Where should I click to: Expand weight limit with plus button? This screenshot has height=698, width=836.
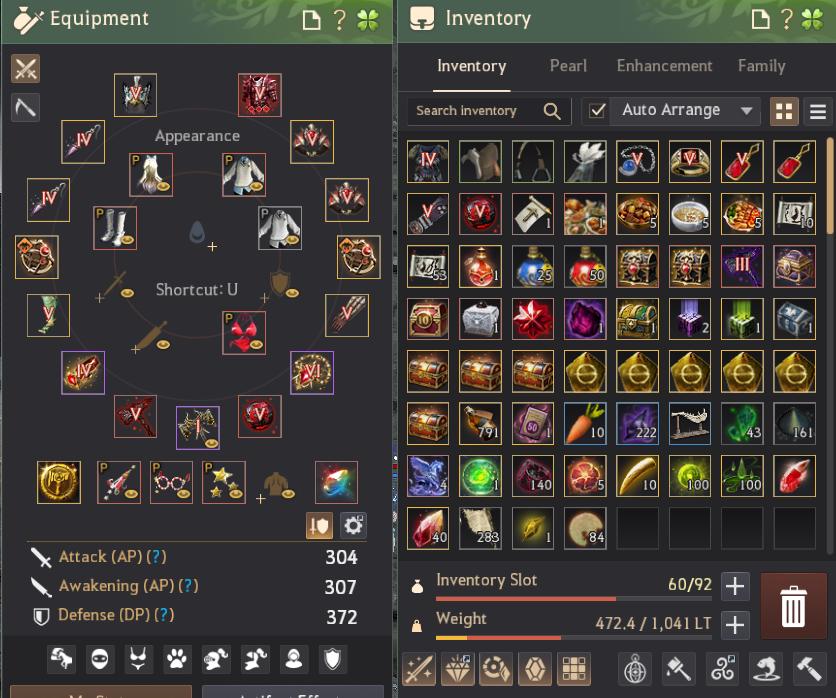pyautogui.click(x=735, y=625)
